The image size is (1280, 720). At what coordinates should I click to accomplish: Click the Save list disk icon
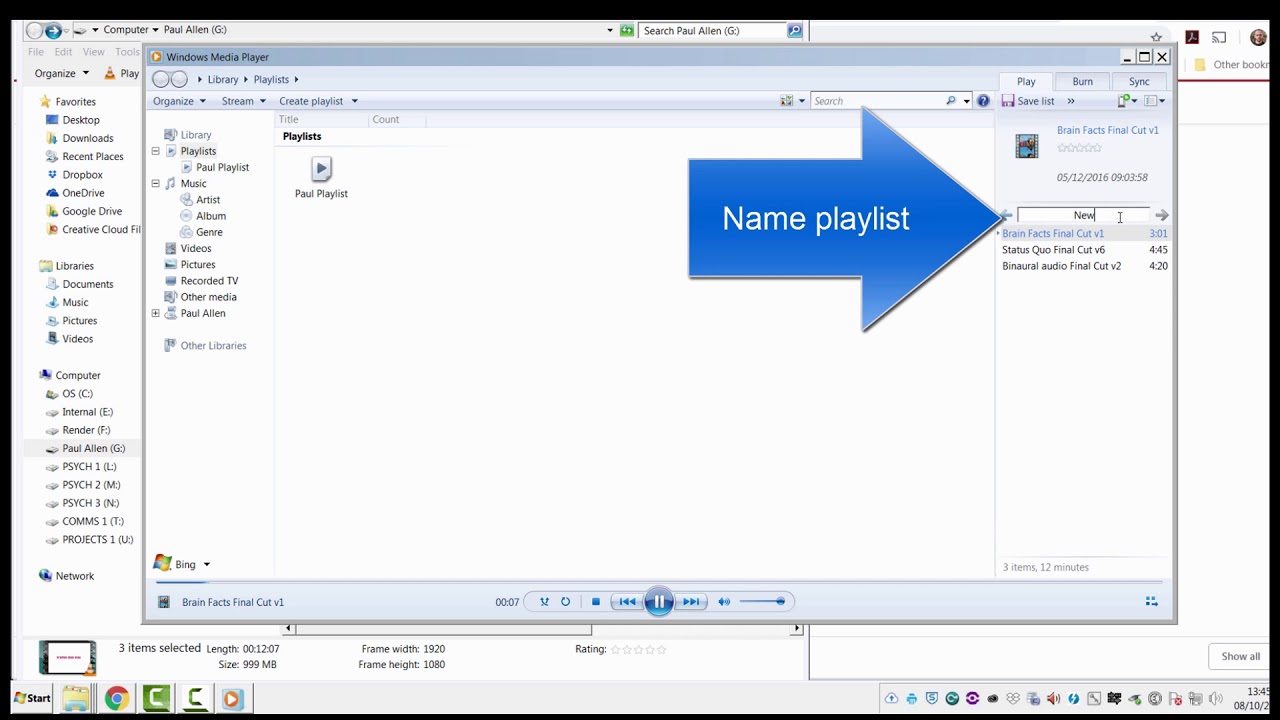[1008, 101]
